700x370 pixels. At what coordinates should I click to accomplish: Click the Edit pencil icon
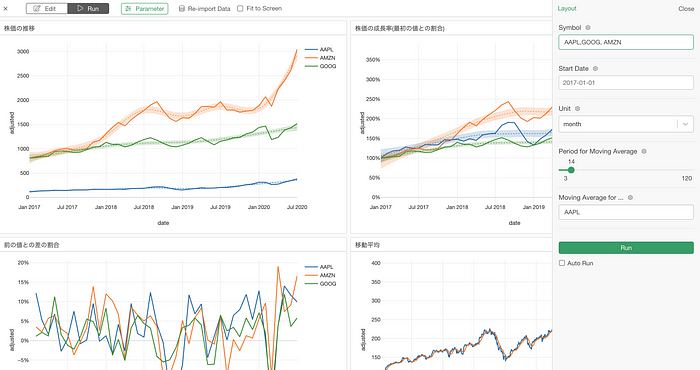coord(37,8)
